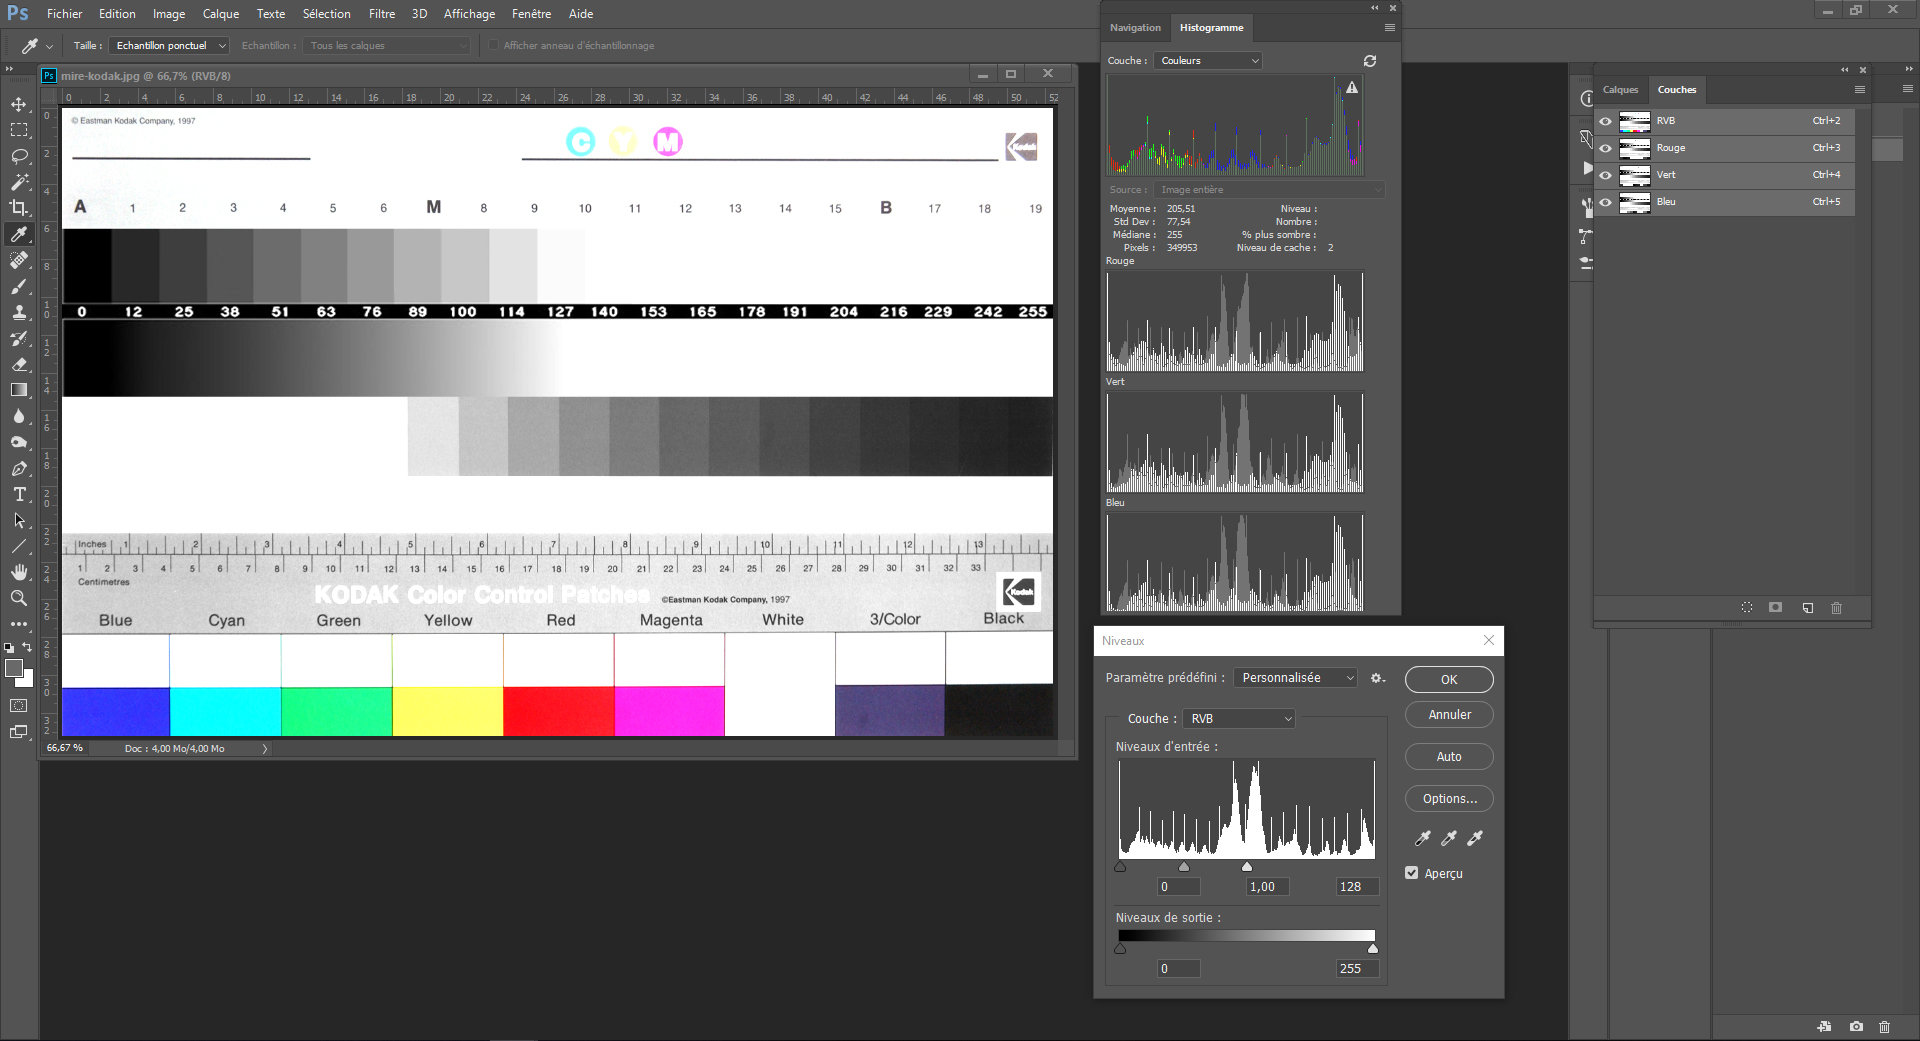Select the Eyedropper tool in the left toolbar
Screen dimensions: 1920x1041
click(x=19, y=234)
